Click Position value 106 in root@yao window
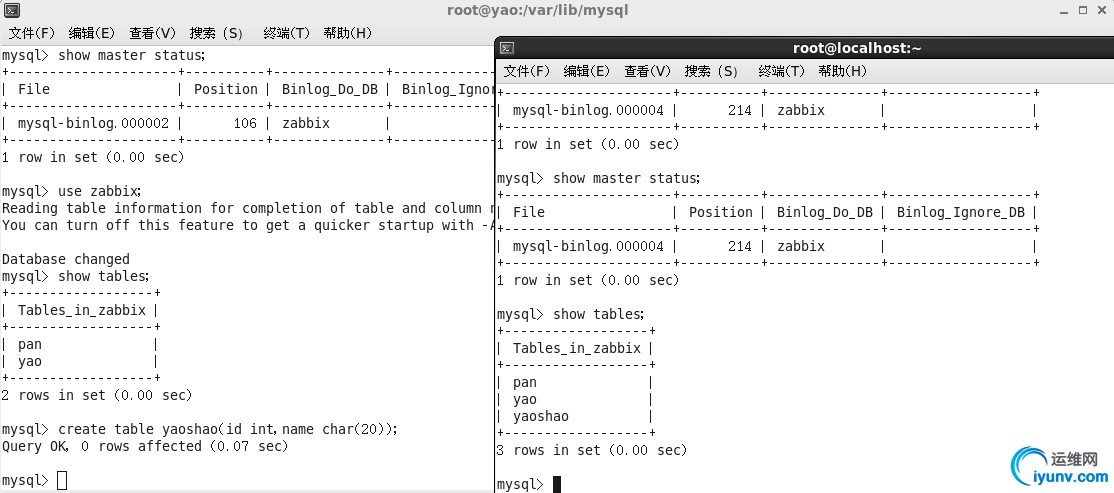1114x493 pixels. [x=245, y=123]
